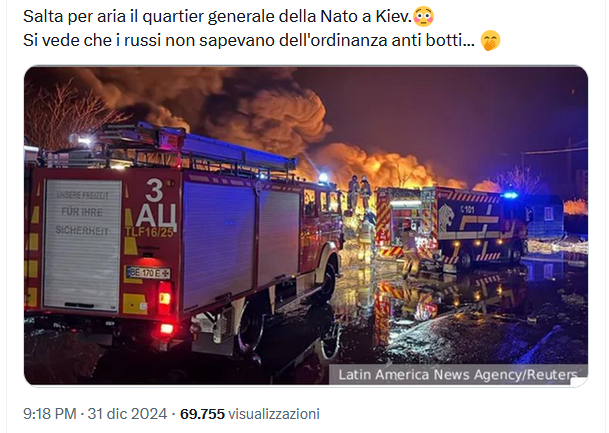The width and height of the screenshot is (609, 433).
Task: Click the 101 number on the second truck
Action: (467, 210)
